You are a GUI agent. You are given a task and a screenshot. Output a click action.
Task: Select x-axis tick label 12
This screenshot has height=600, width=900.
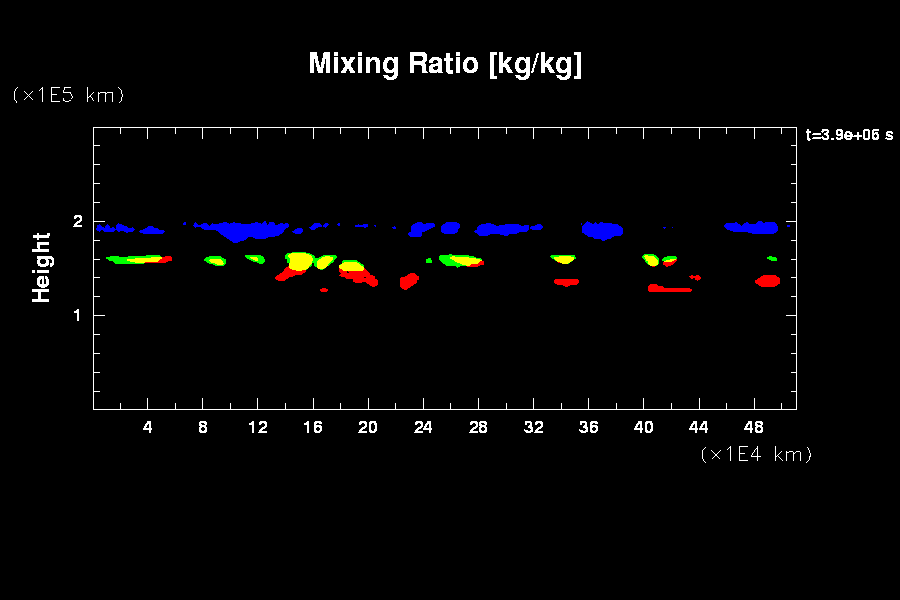click(258, 427)
